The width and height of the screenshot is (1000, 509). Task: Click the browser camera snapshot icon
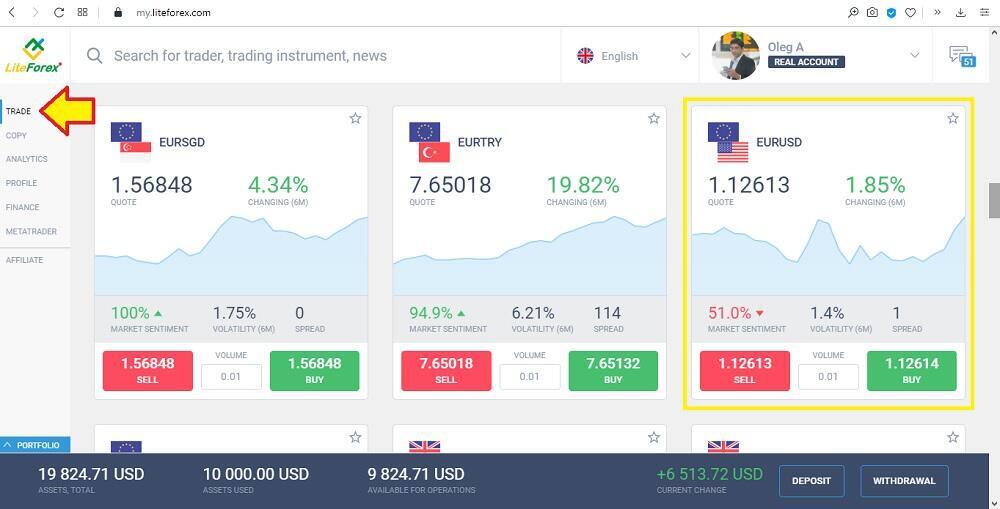click(x=872, y=12)
